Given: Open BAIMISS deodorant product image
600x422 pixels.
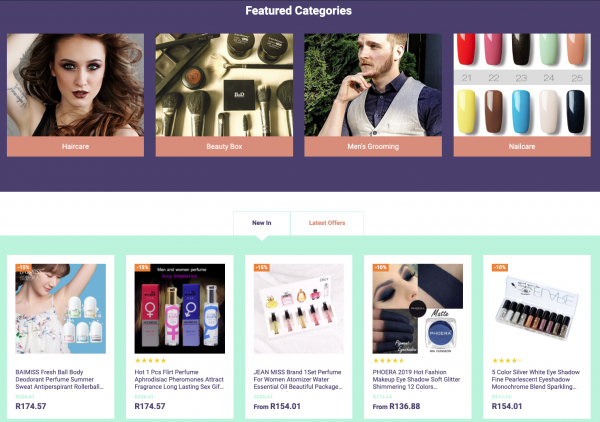Looking at the screenshot, I should [x=60, y=308].
